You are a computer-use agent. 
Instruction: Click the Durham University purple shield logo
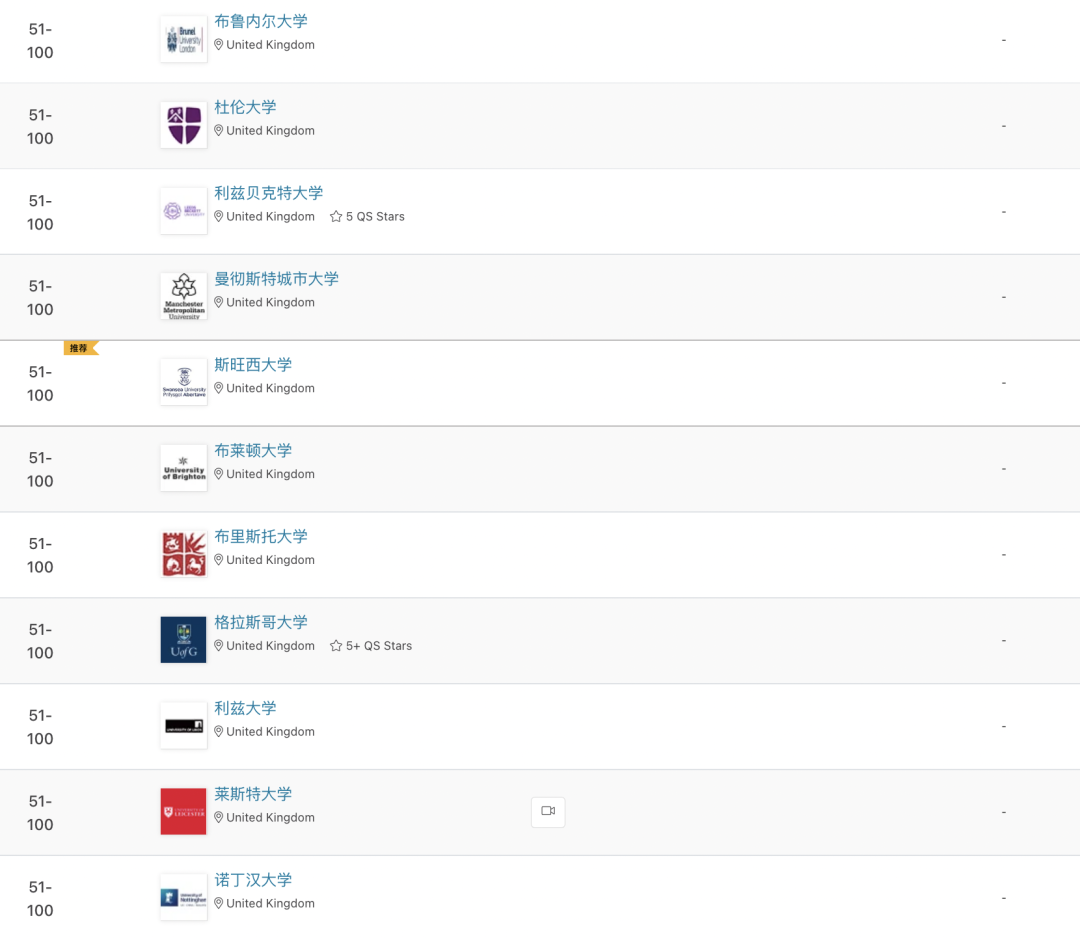(183, 125)
